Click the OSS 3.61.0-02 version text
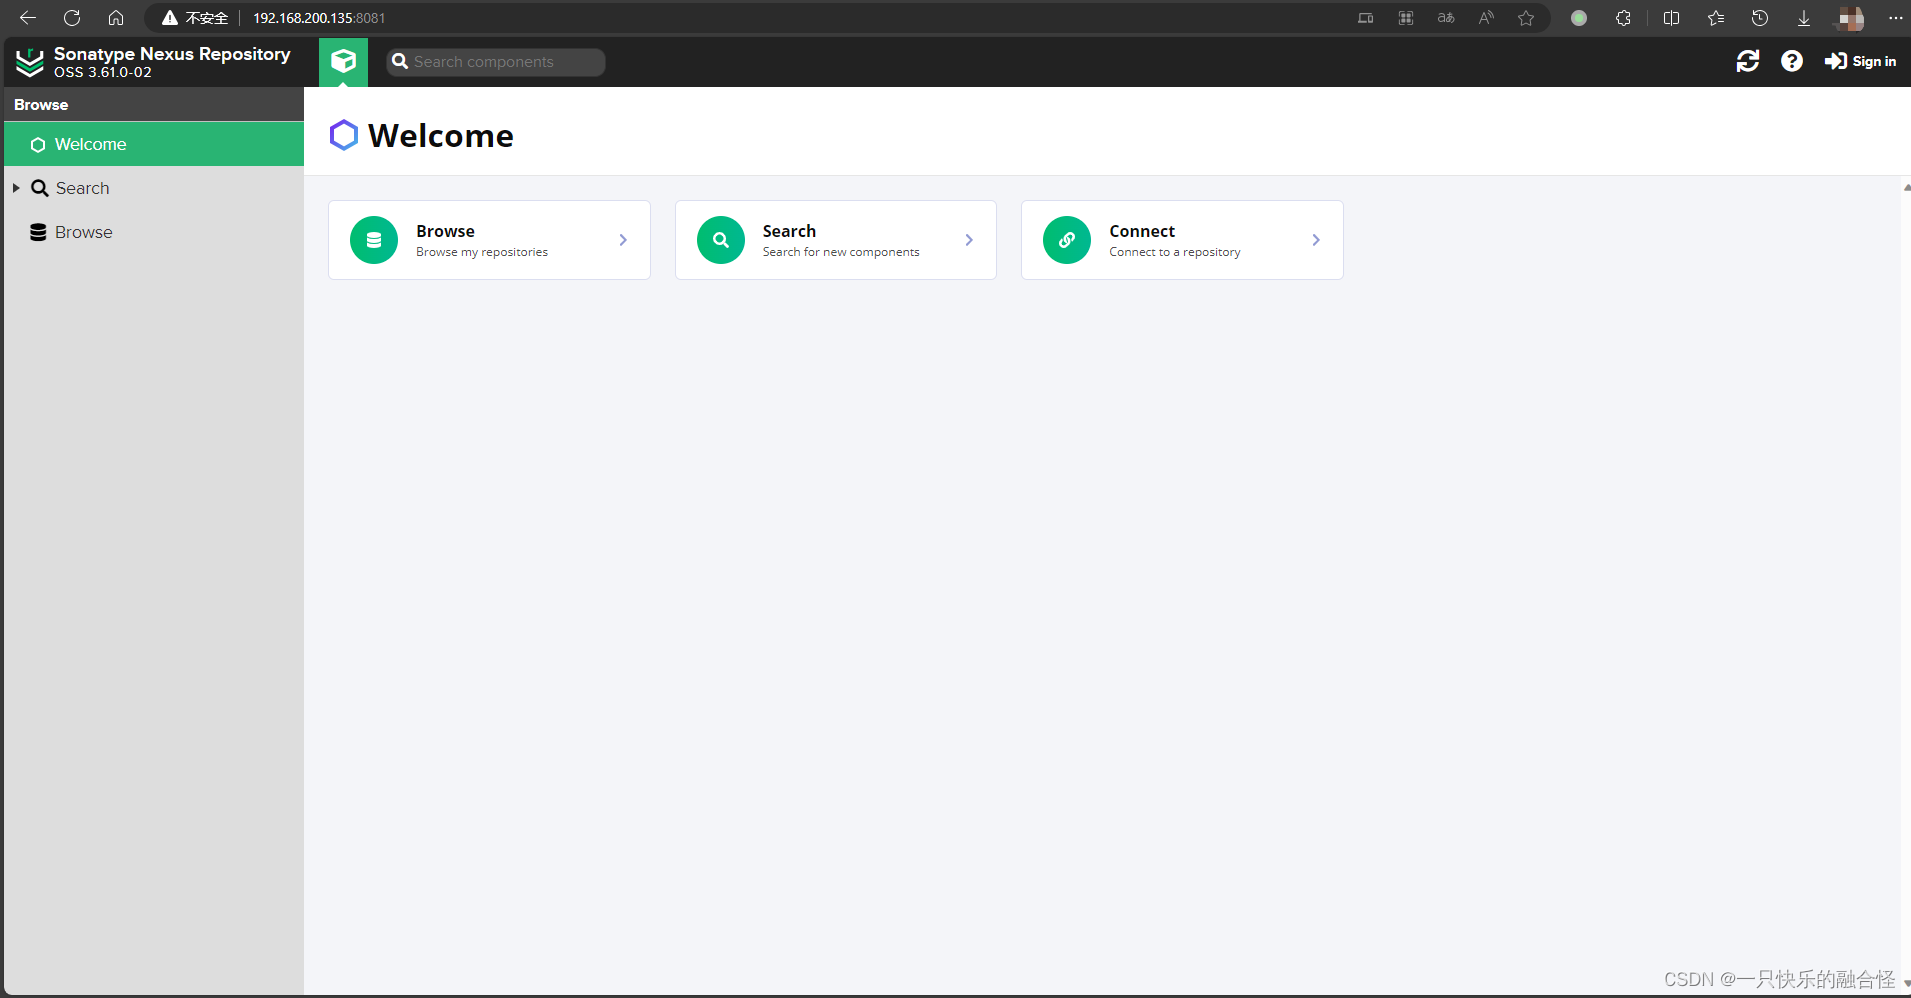This screenshot has height=998, width=1911. [103, 72]
